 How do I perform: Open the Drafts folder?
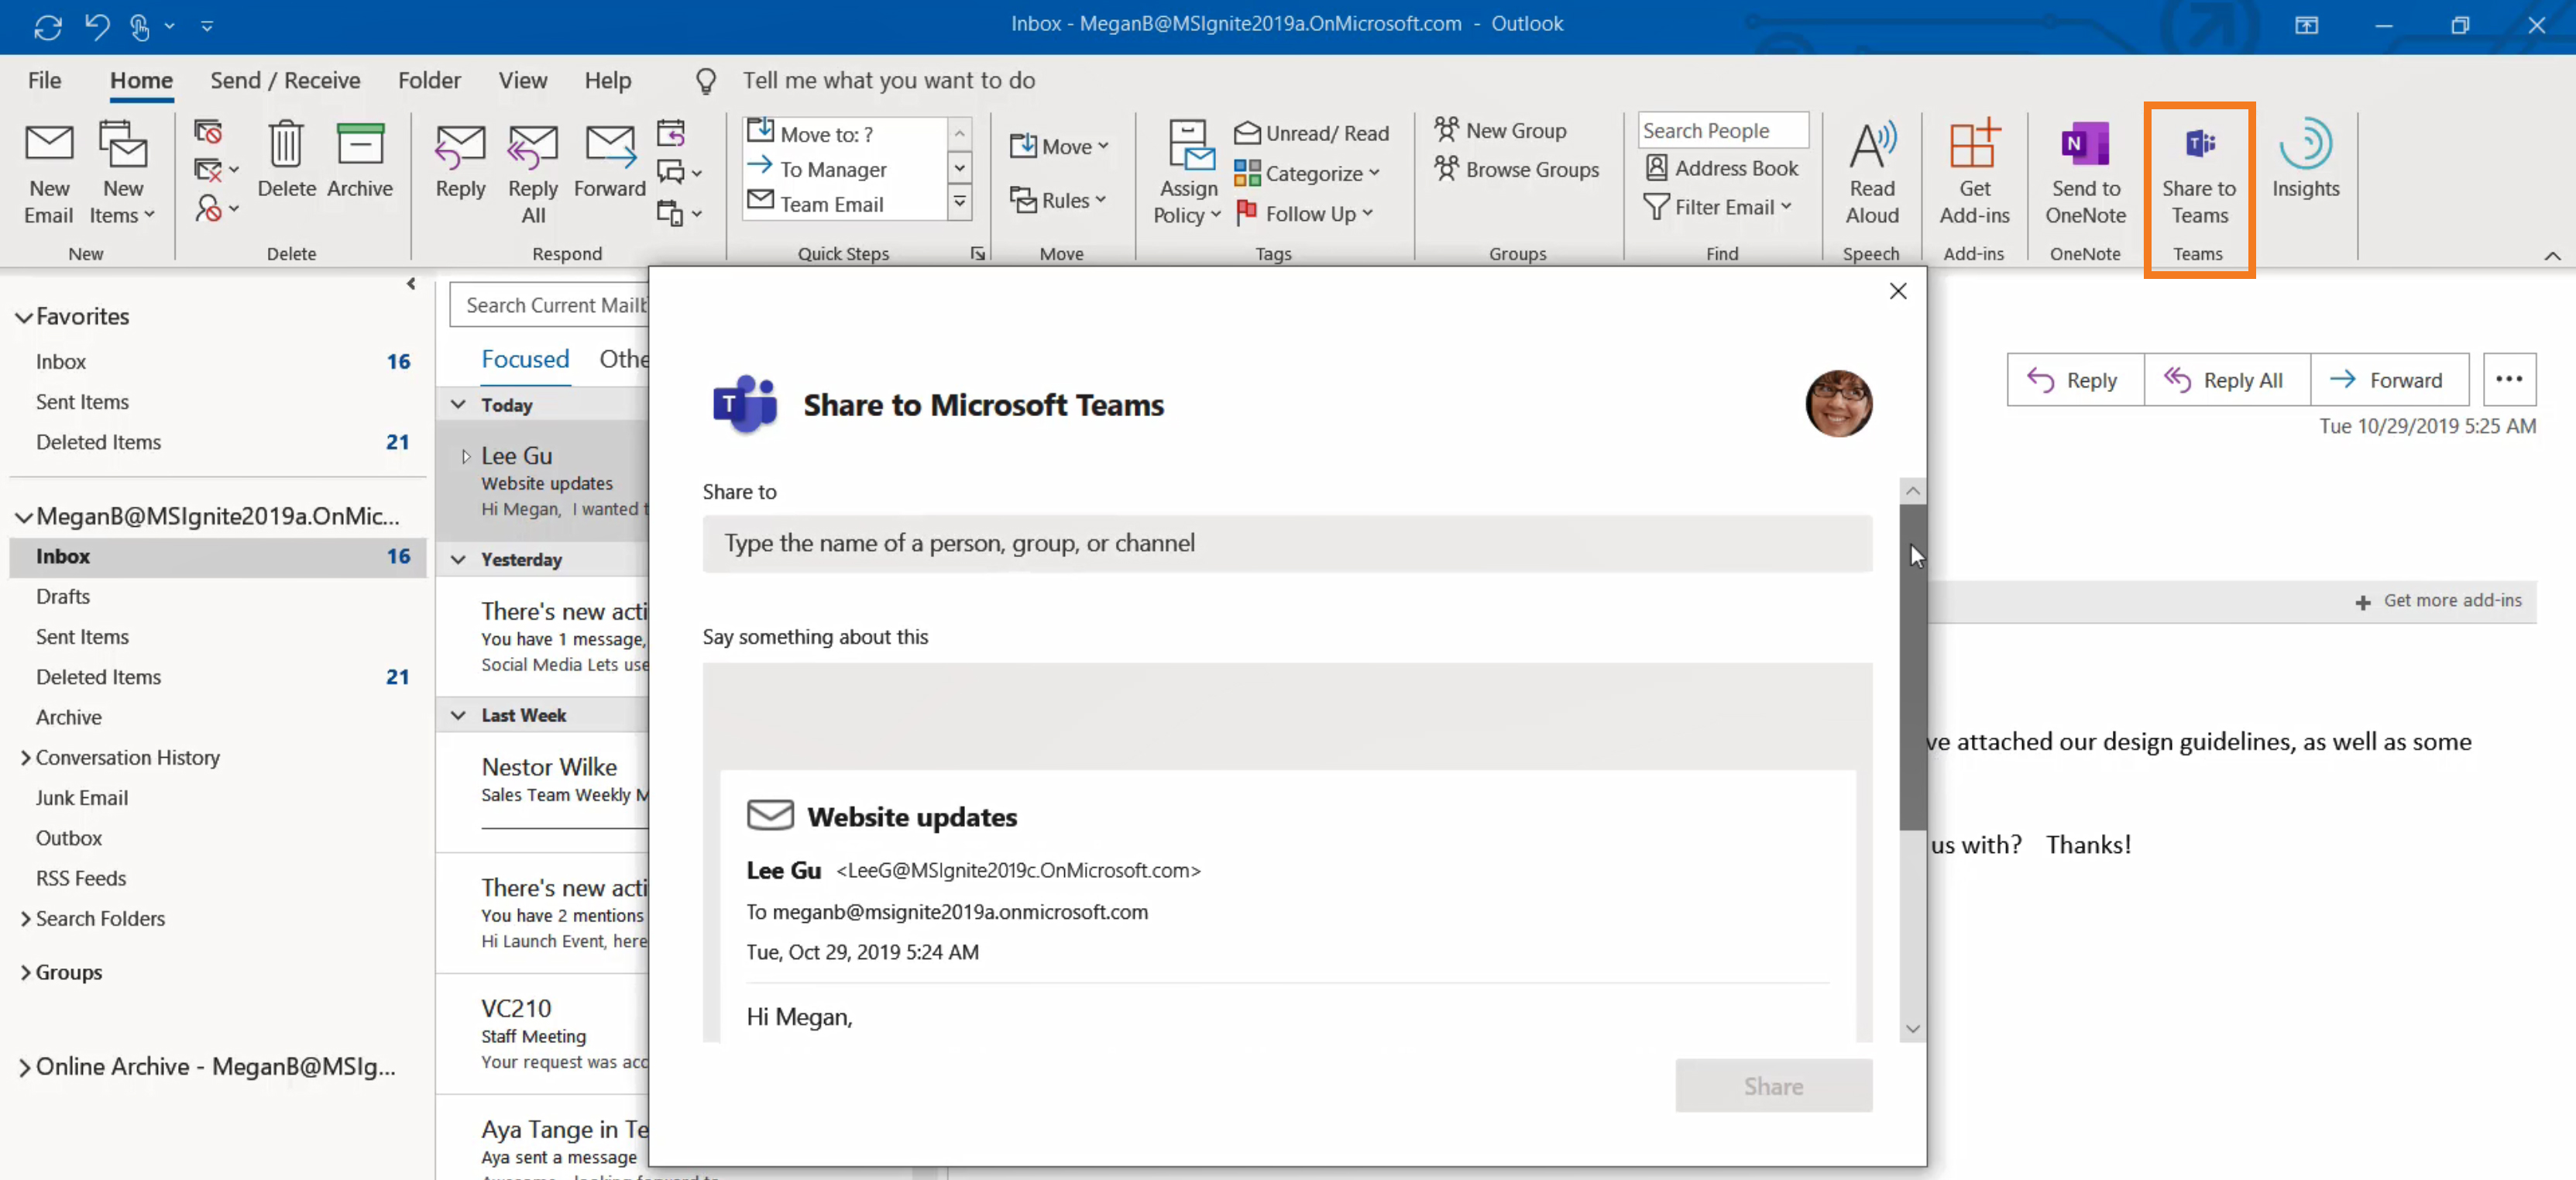[63, 596]
